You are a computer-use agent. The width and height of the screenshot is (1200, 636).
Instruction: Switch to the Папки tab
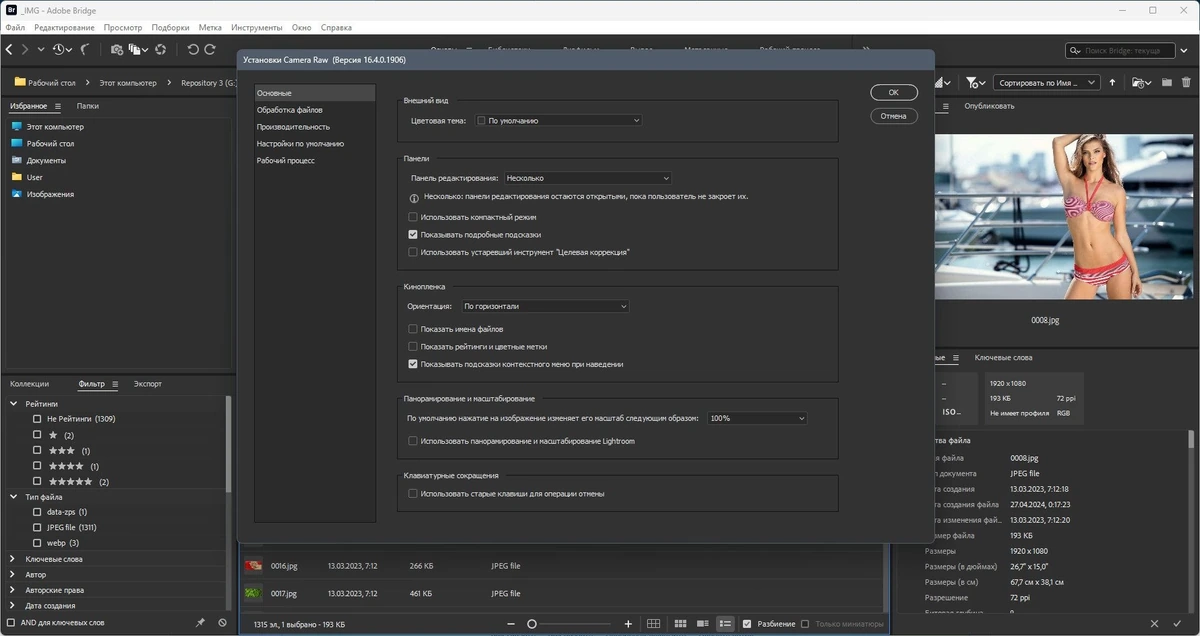point(88,105)
